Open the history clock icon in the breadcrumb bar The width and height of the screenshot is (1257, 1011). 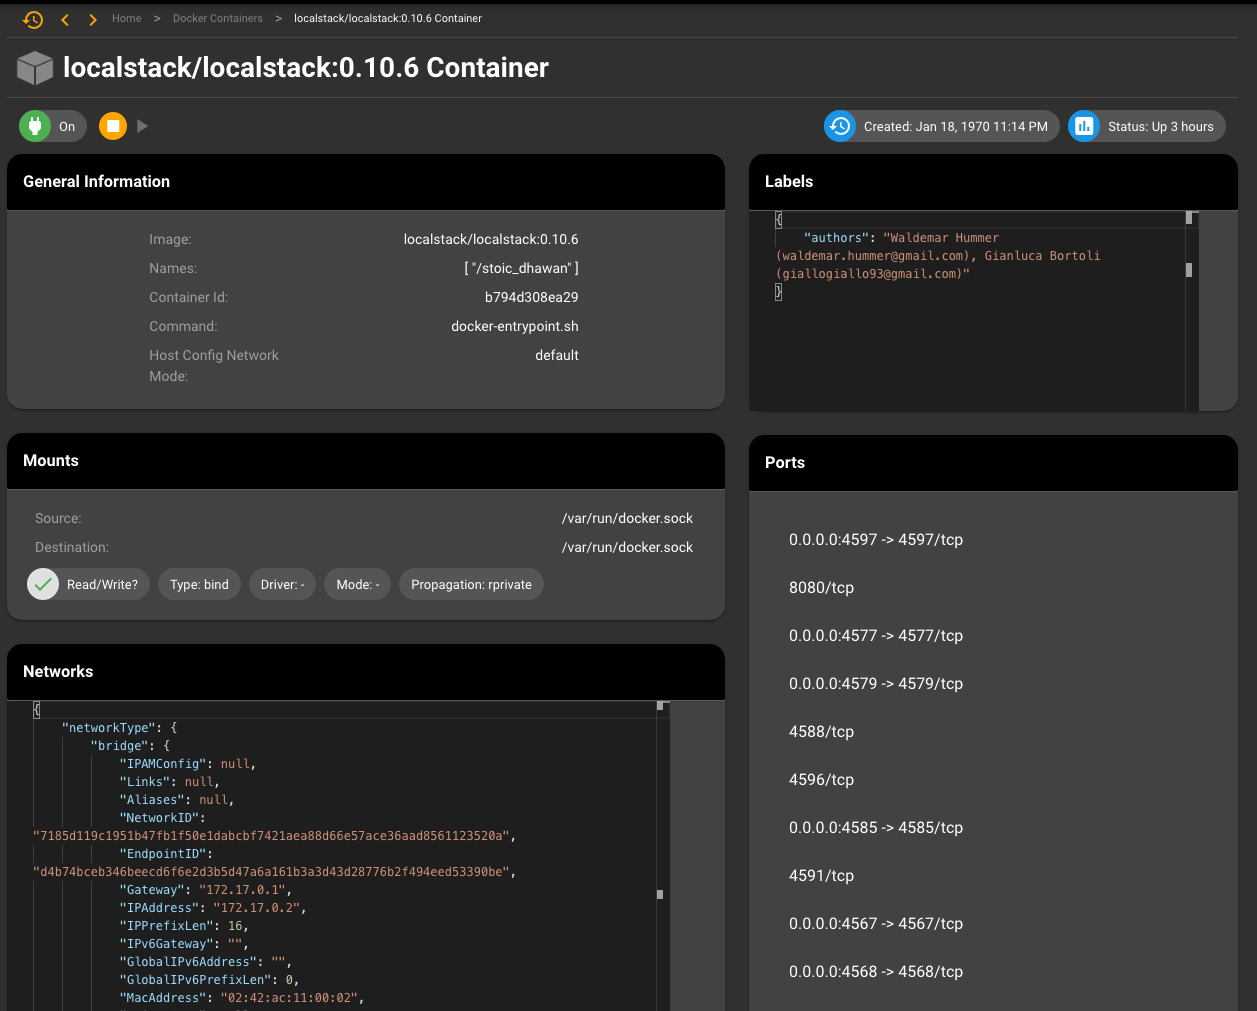coord(33,19)
